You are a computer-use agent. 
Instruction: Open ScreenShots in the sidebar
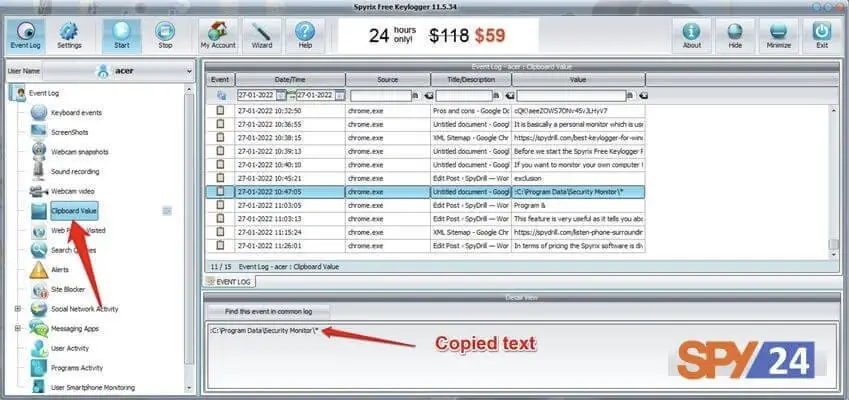[x=69, y=132]
